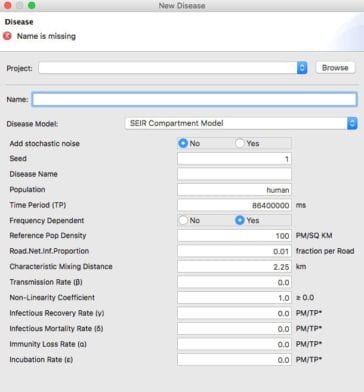Click the Transmission Rate field
This screenshot has height=392, width=364.
click(x=234, y=282)
